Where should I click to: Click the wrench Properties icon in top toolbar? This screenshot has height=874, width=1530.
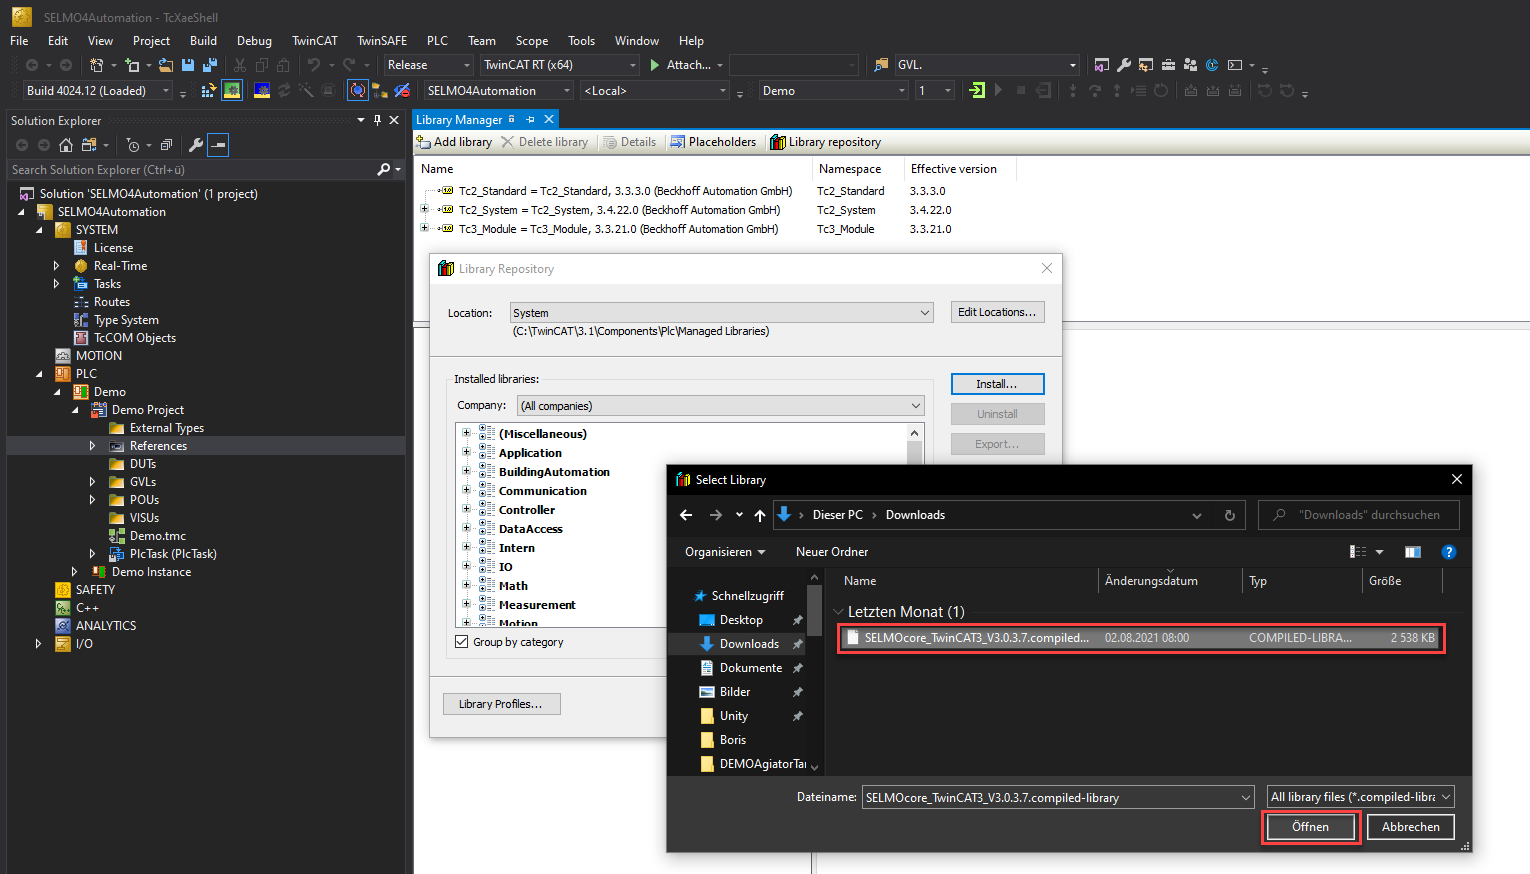tap(1124, 65)
